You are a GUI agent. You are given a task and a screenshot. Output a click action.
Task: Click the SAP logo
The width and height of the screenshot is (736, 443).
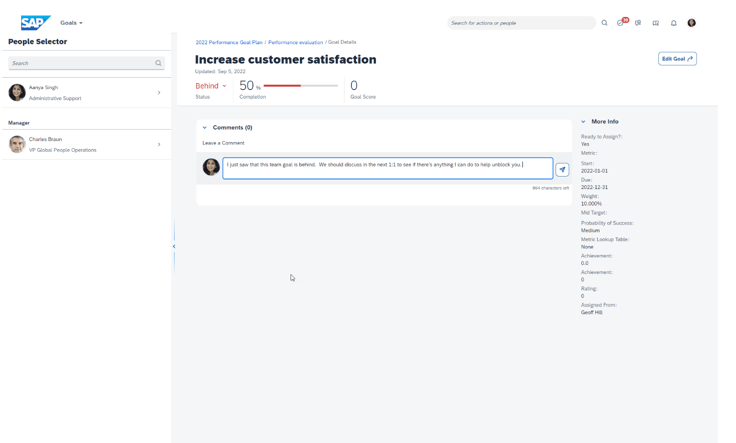point(35,22)
